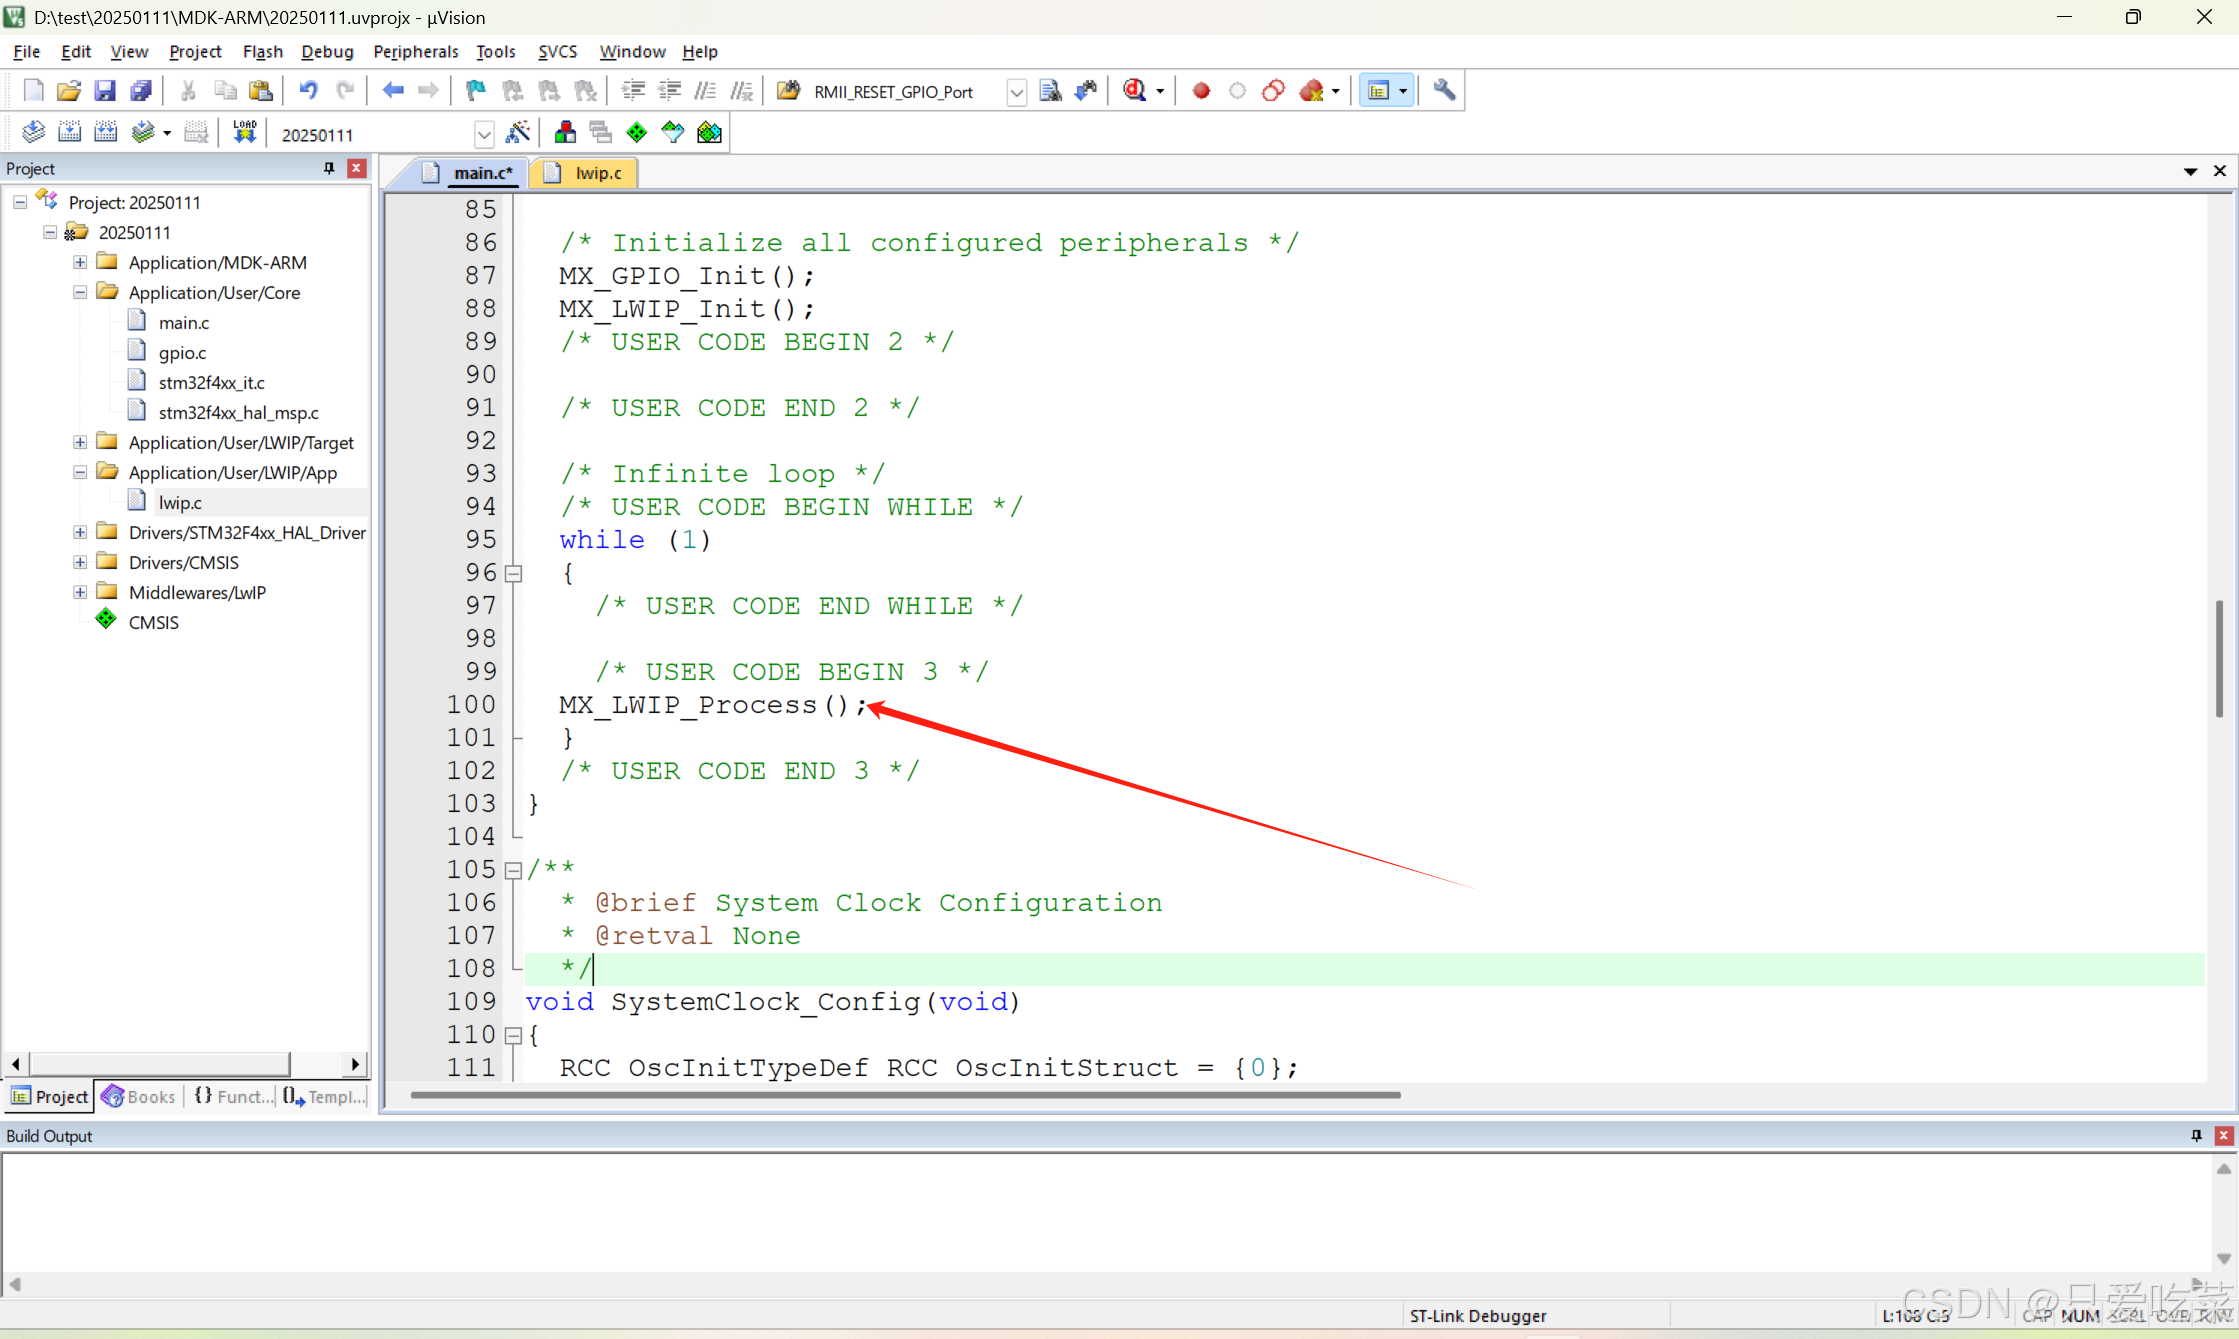2239x1339 pixels.
Task: Open the Configuration dialog via wrench icon
Action: coord(1443,90)
